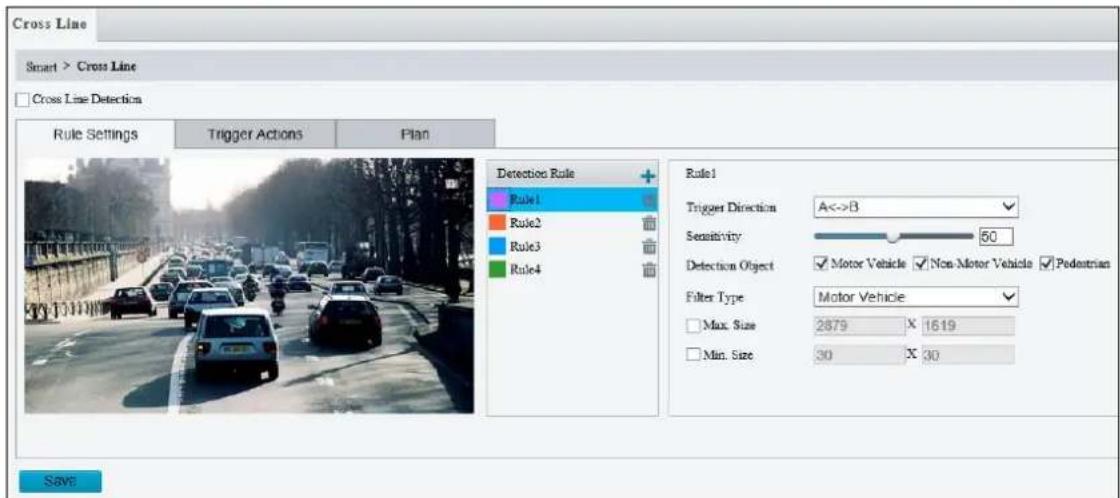Select the Cross Line top tab
Screen dimensions: 1120x498
pyautogui.click(x=50, y=24)
